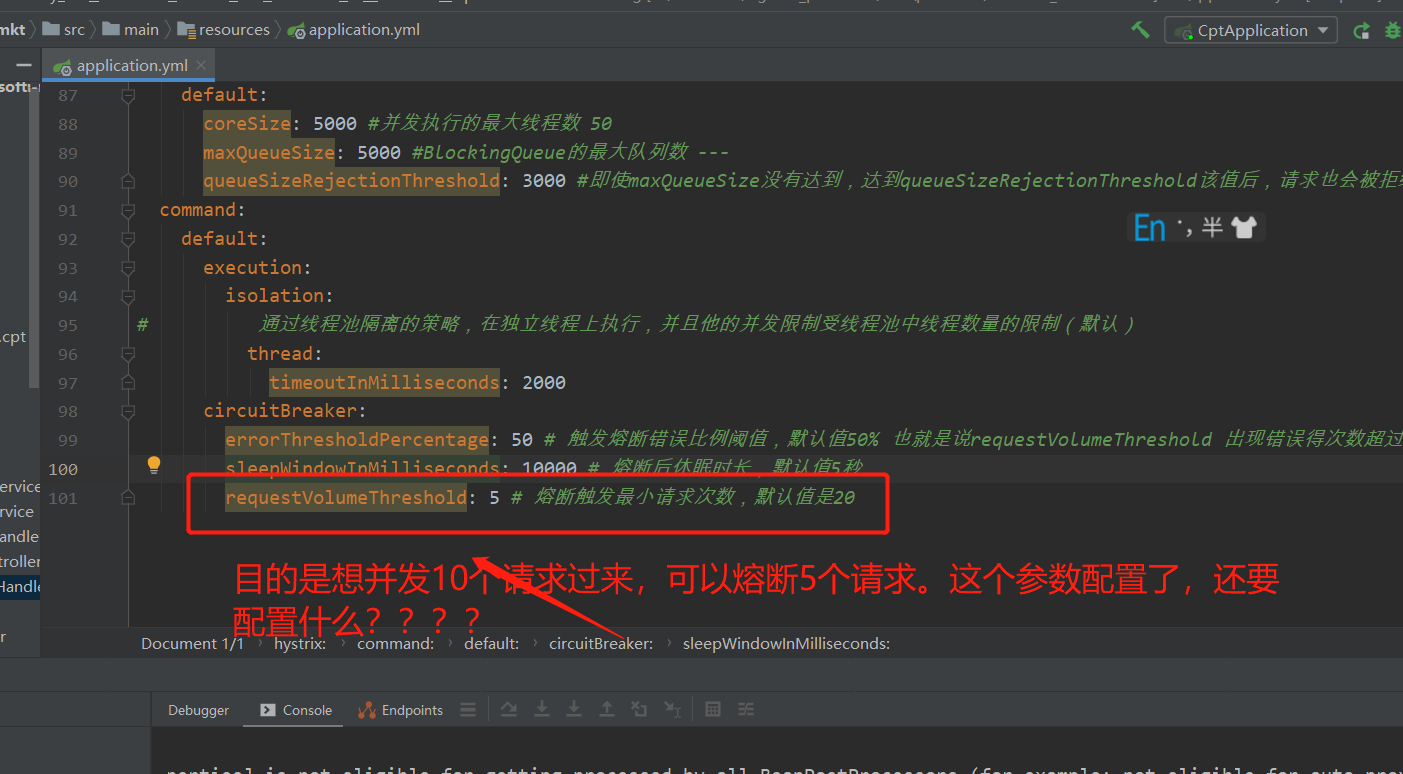Viewport: 1403px width, 774px height.
Task: Click the intention light bulb on line 100
Action: (154, 465)
